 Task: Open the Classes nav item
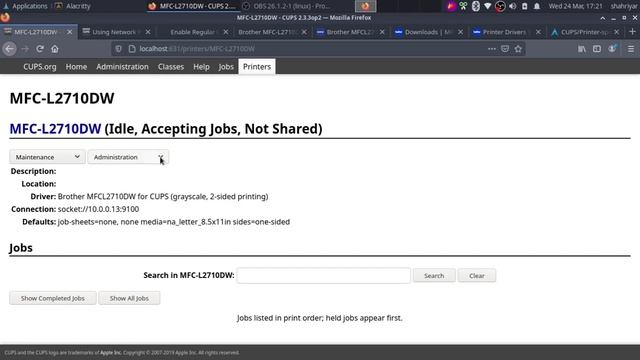coord(171,67)
